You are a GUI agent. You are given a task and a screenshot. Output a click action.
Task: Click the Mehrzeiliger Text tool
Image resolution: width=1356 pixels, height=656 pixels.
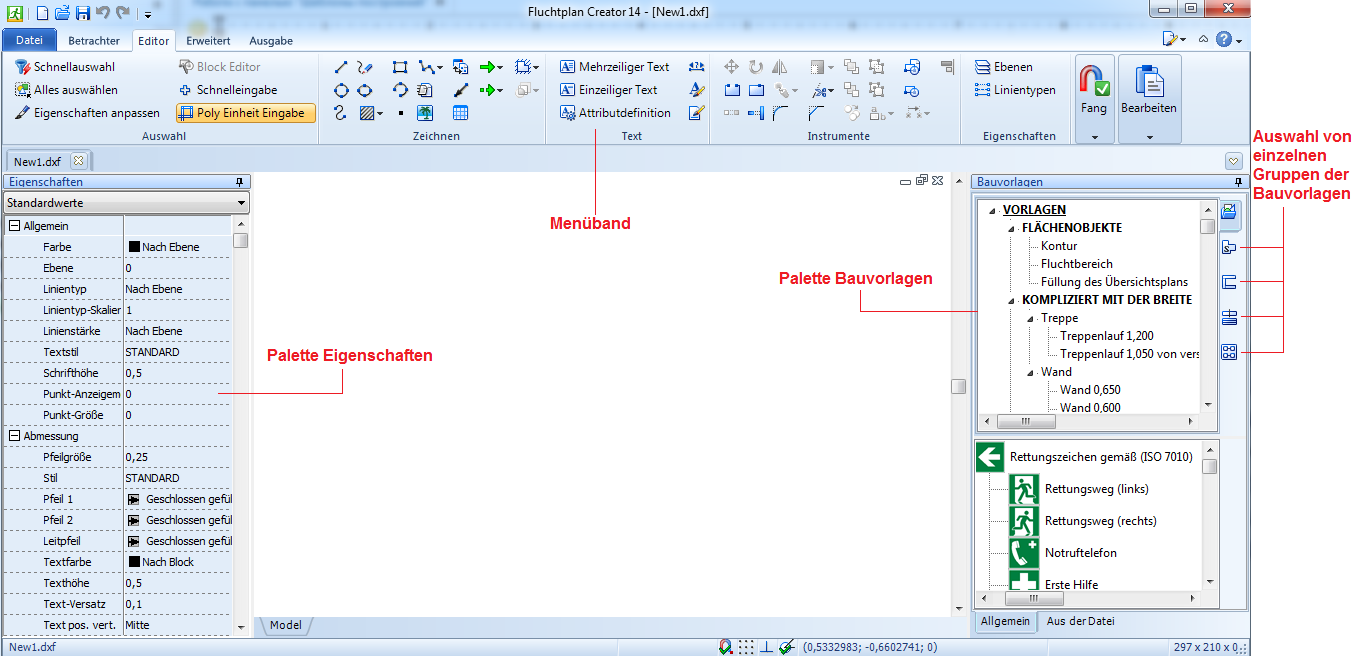[x=615, y=67]
